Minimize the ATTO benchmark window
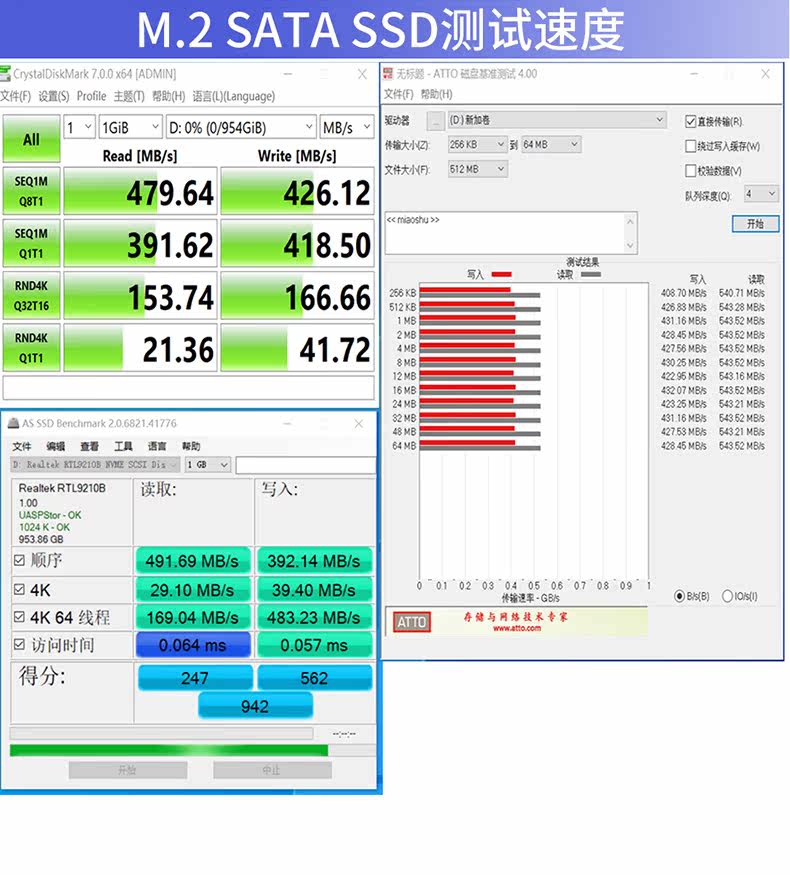790x875 pixels. point(694,73)
